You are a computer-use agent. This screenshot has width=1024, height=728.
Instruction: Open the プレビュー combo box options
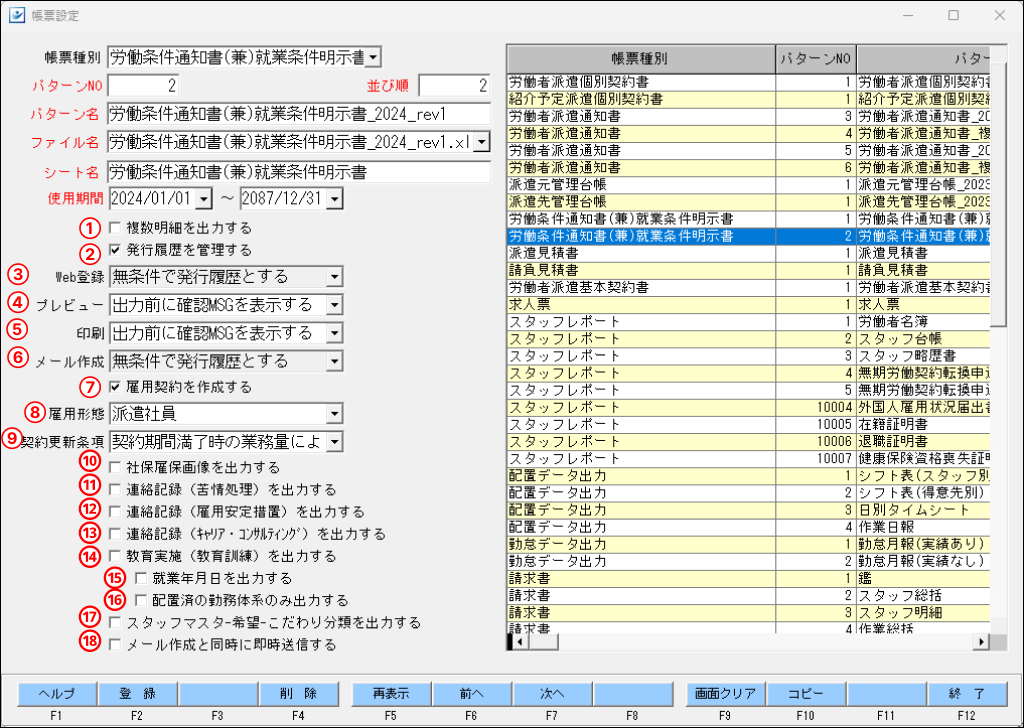click(x=333, y=305)
